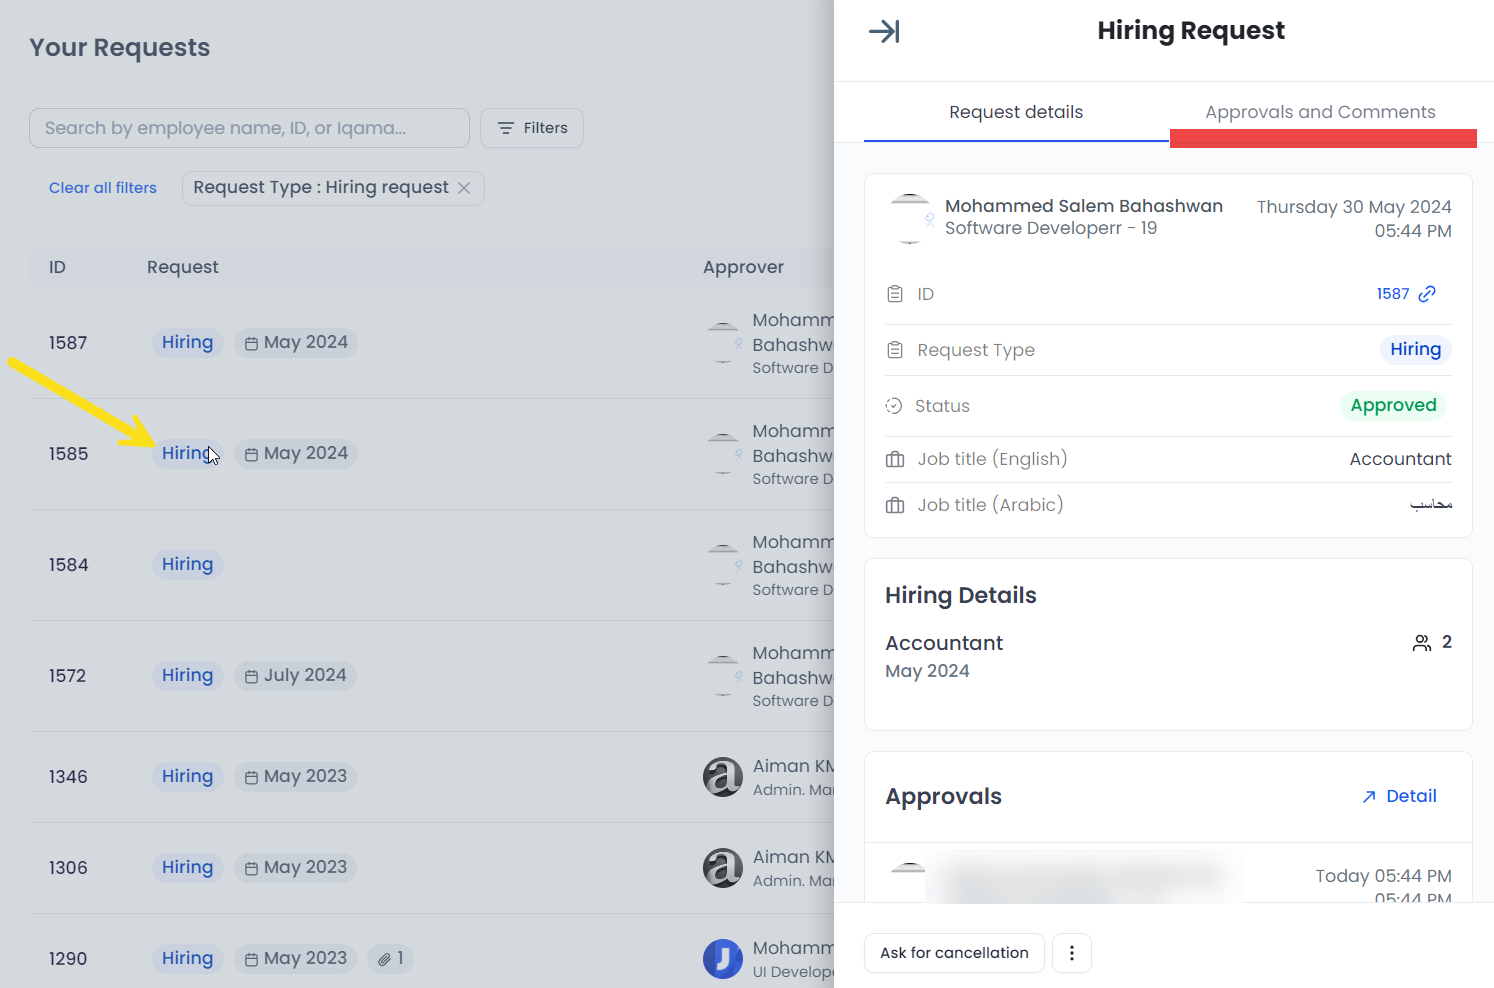Select the Request details tab
This screenshot has width=1494, height=988.
pos(1015,111)
